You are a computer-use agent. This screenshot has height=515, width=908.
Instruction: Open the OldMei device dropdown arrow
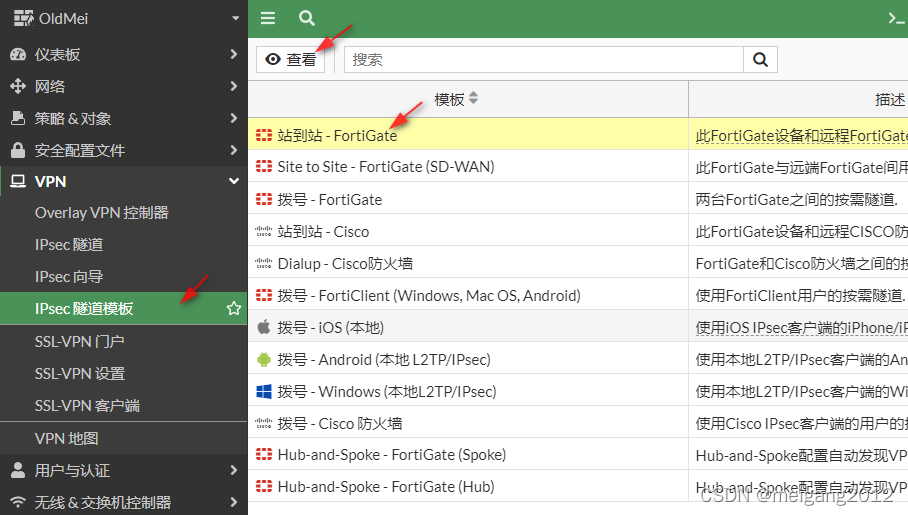click(235, 18)
